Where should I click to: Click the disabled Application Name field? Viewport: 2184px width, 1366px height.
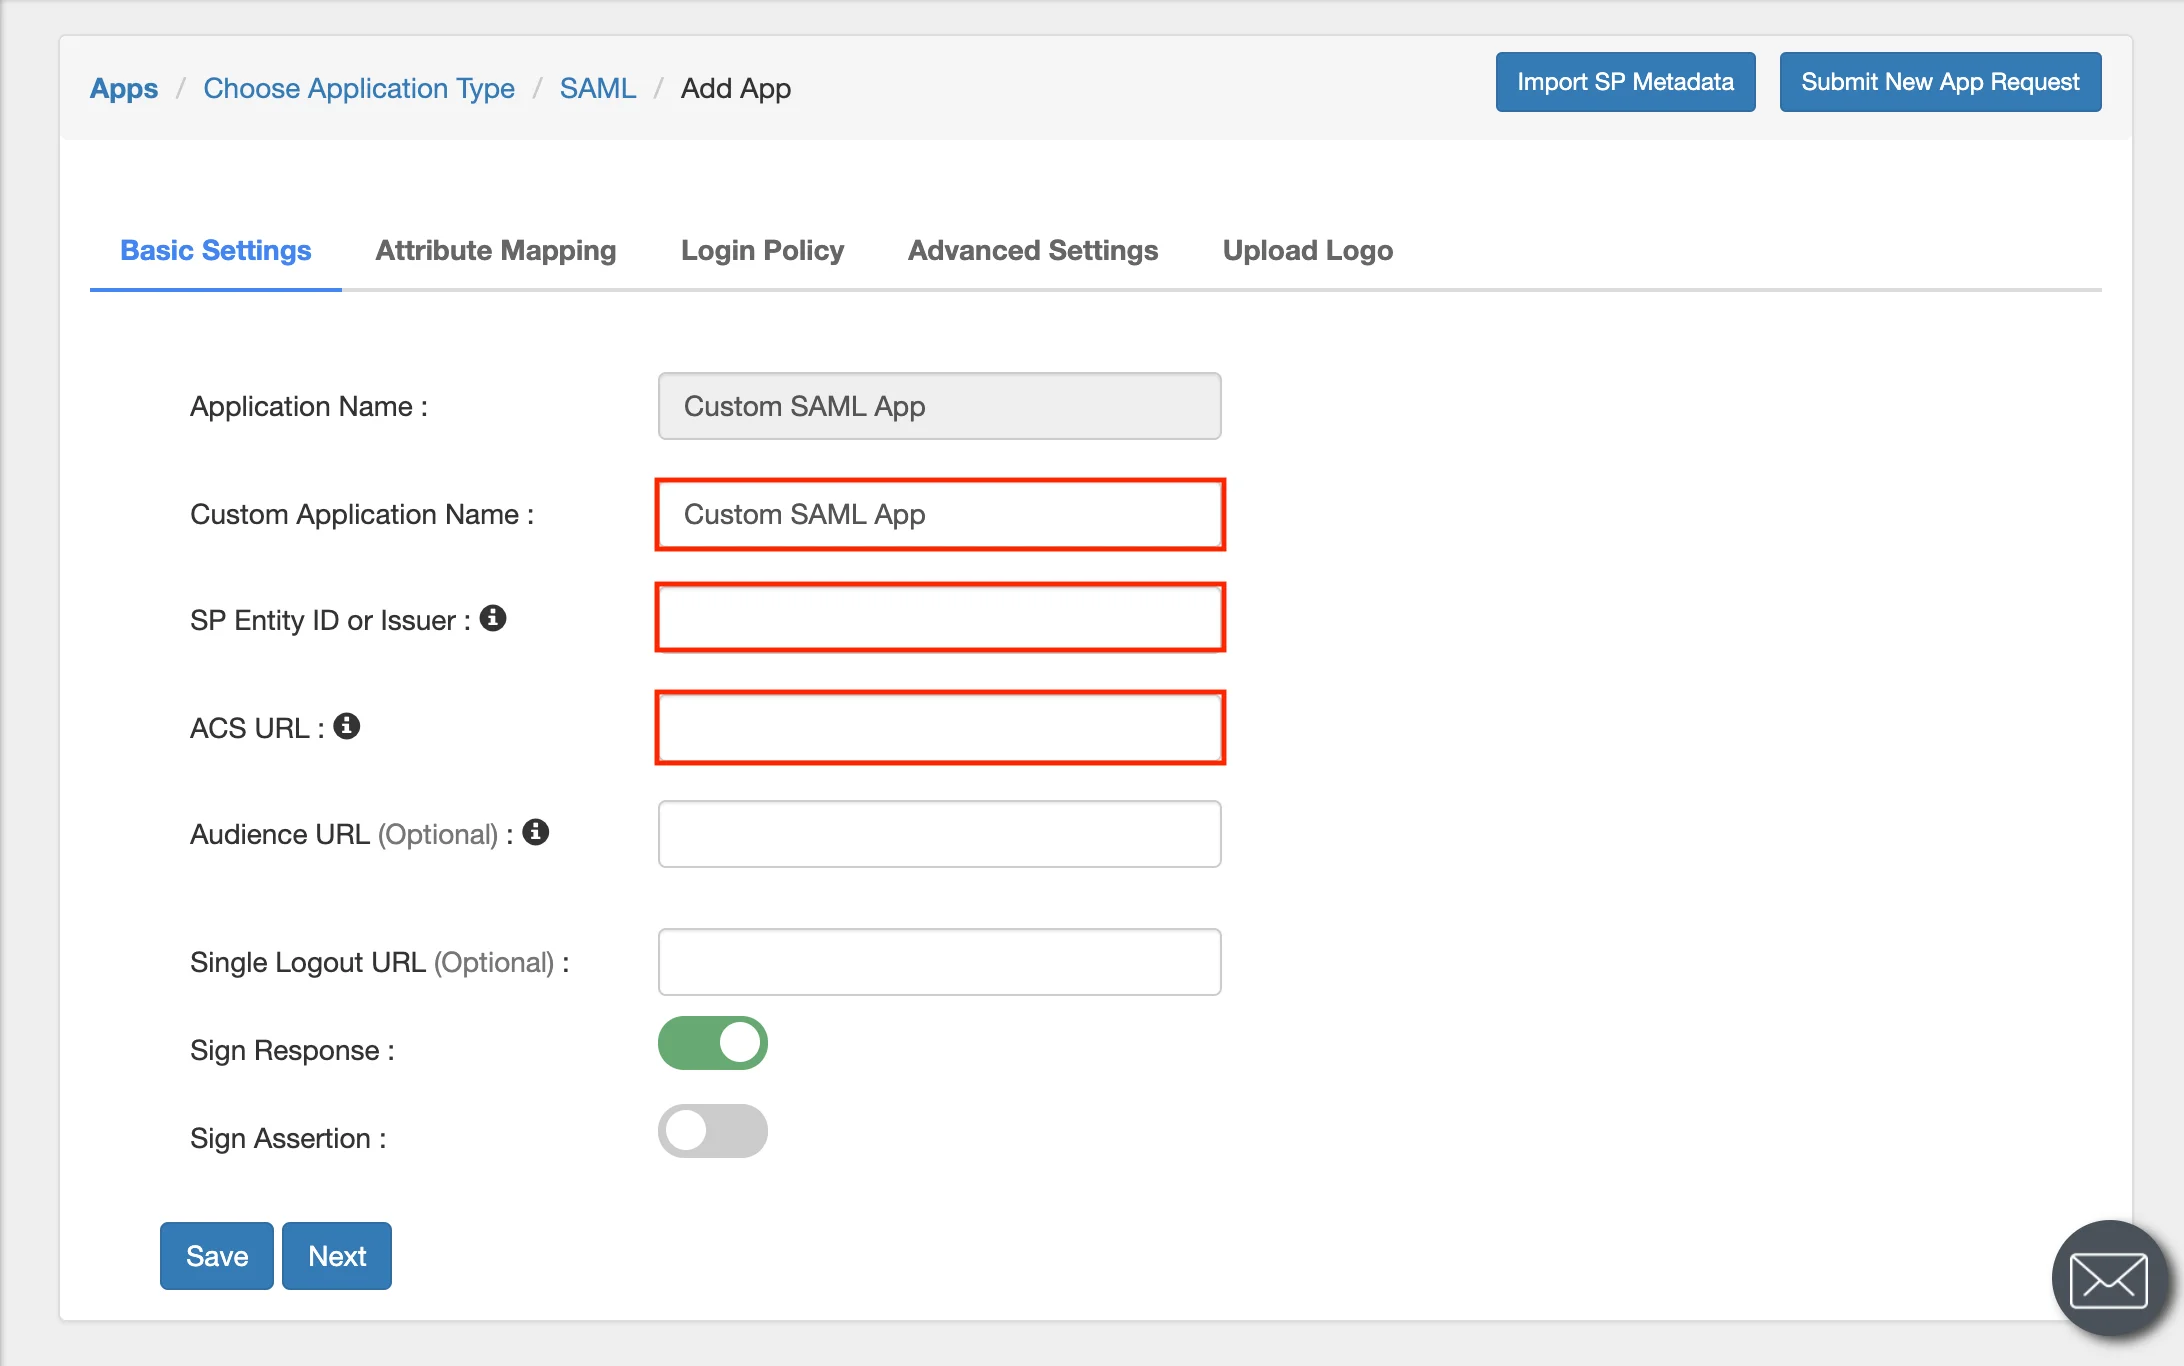coord(940,406)
